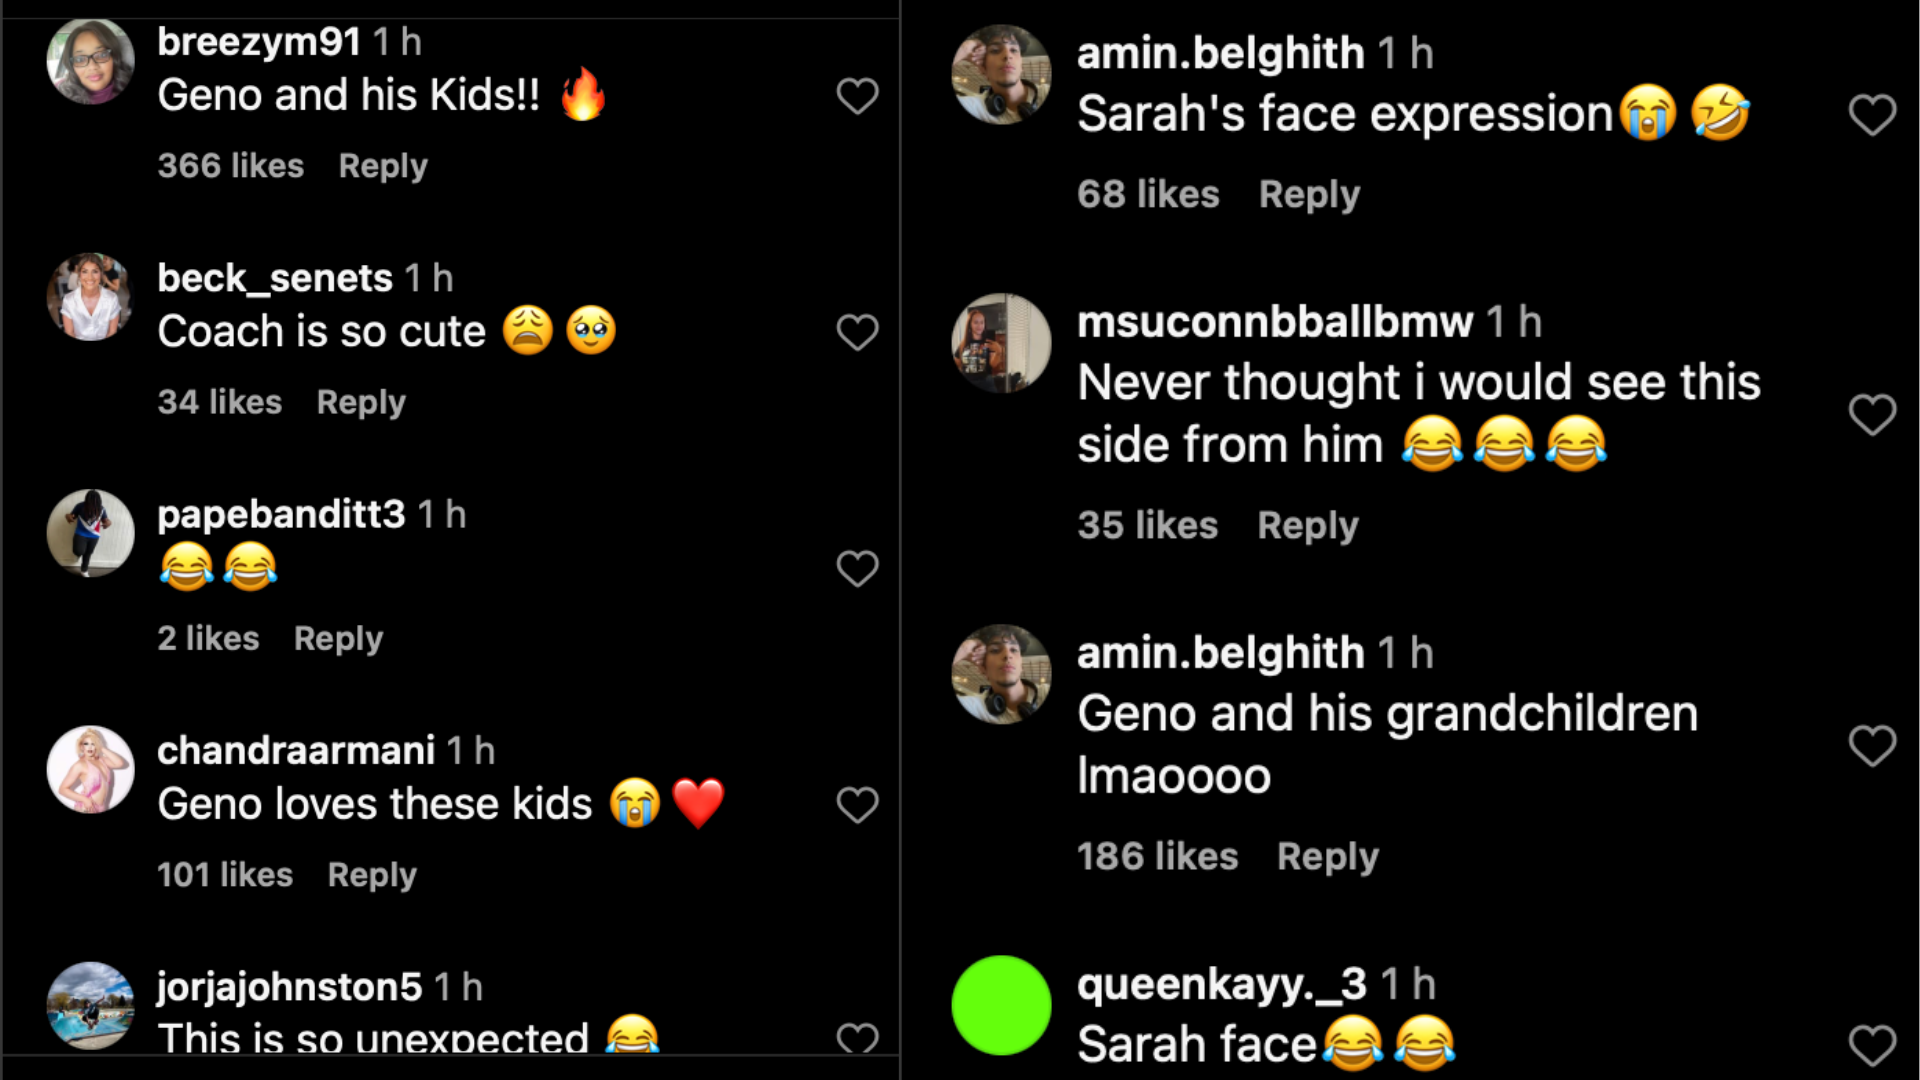Open beck_senets' profile picture
This screenshot has height=1080, width=1920.
(90, 297)
